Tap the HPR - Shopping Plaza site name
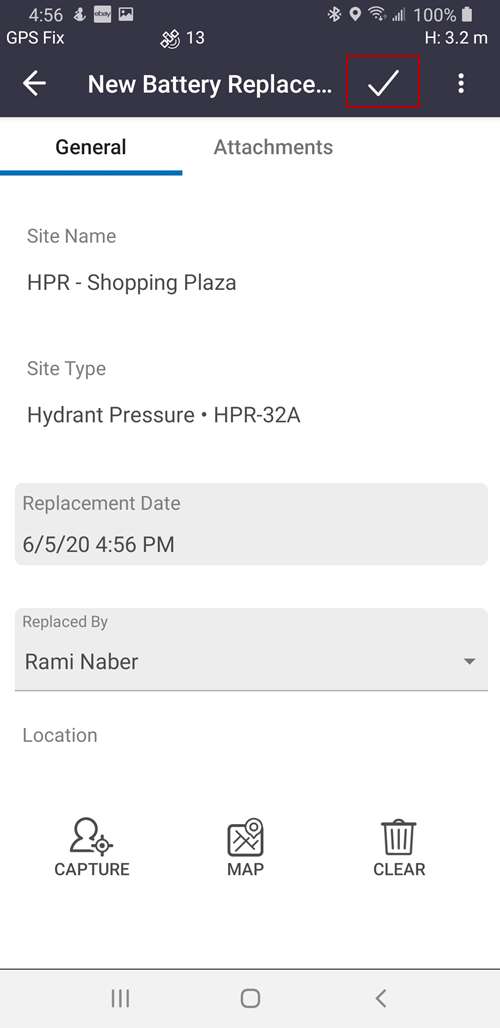 coord(132,283)
